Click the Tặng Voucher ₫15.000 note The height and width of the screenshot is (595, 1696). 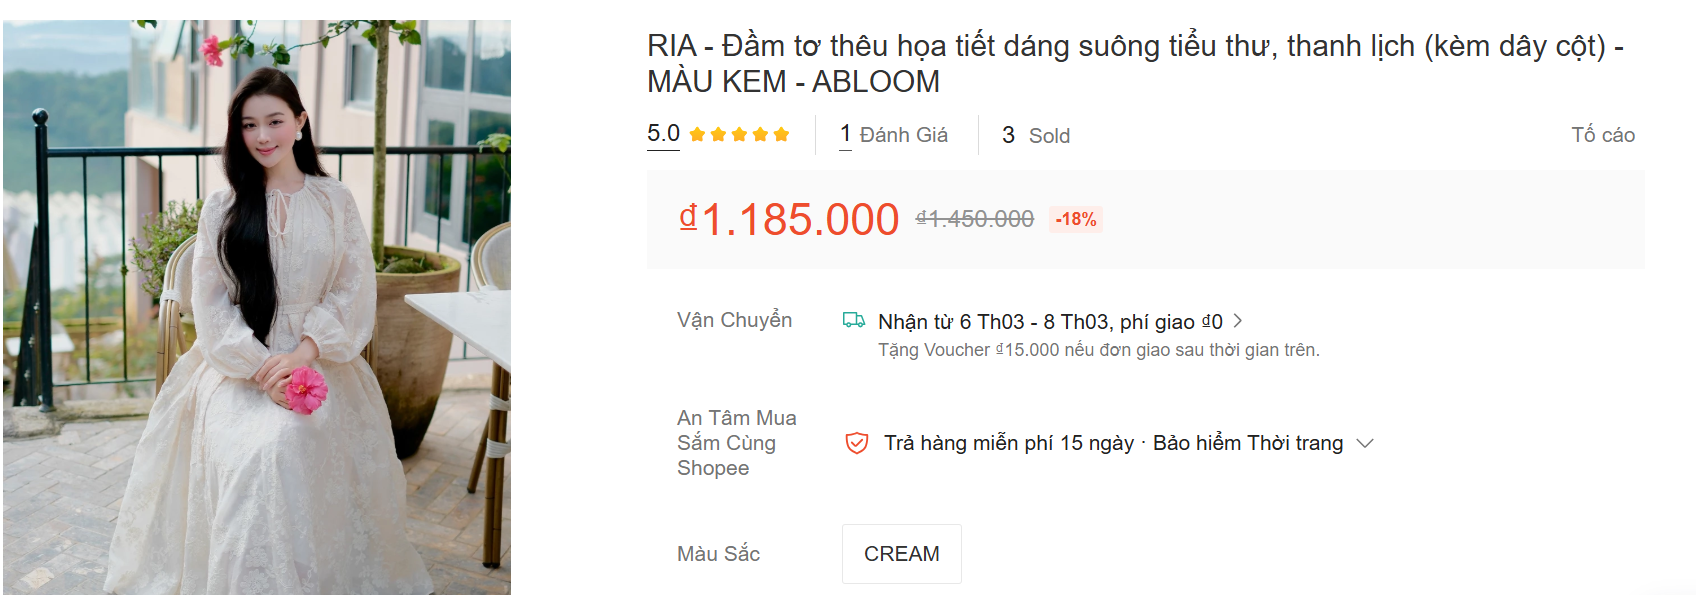tap(1098, 350)
